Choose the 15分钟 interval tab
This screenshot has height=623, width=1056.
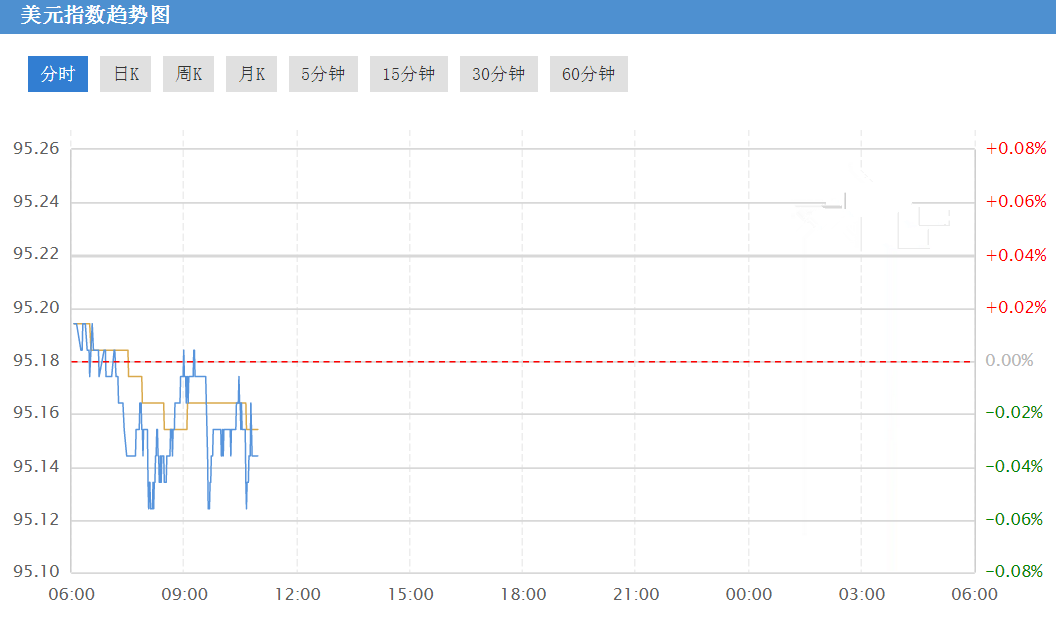[409, 74]
